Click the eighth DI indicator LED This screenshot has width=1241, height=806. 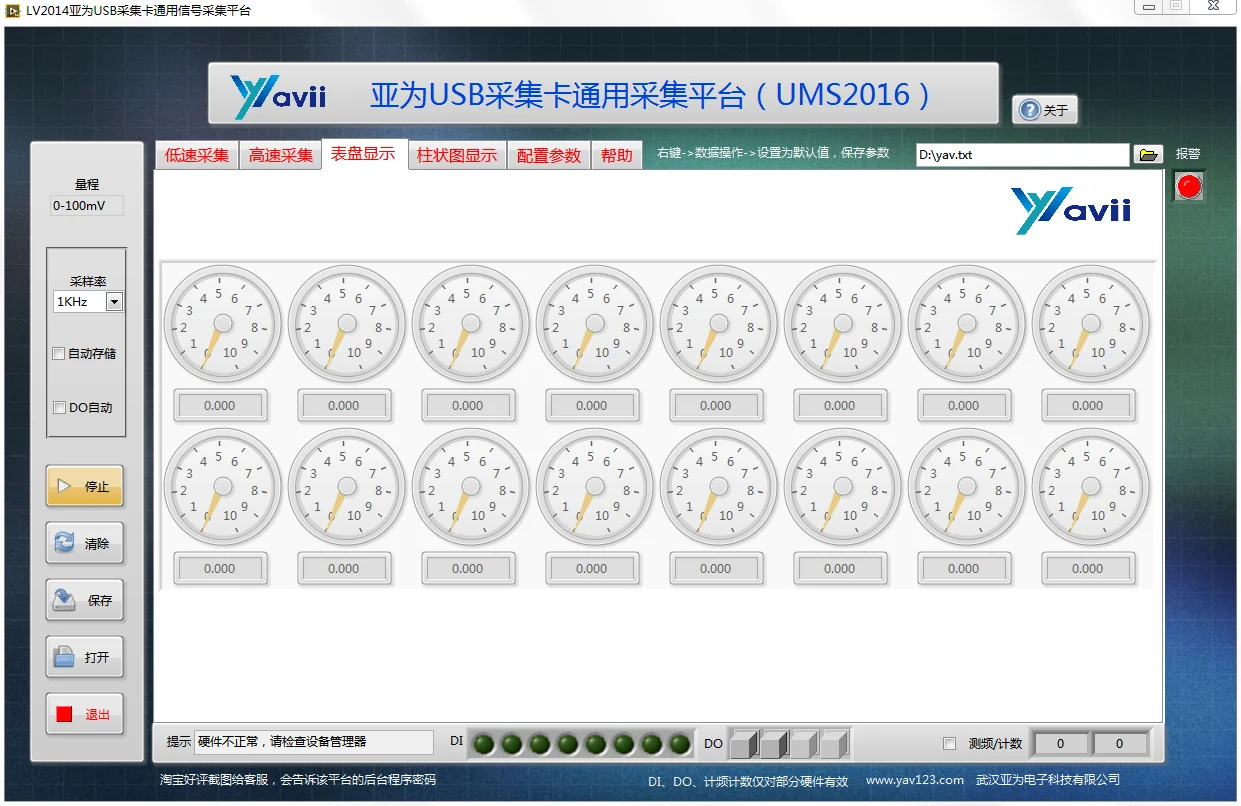(x=680, y=744)
